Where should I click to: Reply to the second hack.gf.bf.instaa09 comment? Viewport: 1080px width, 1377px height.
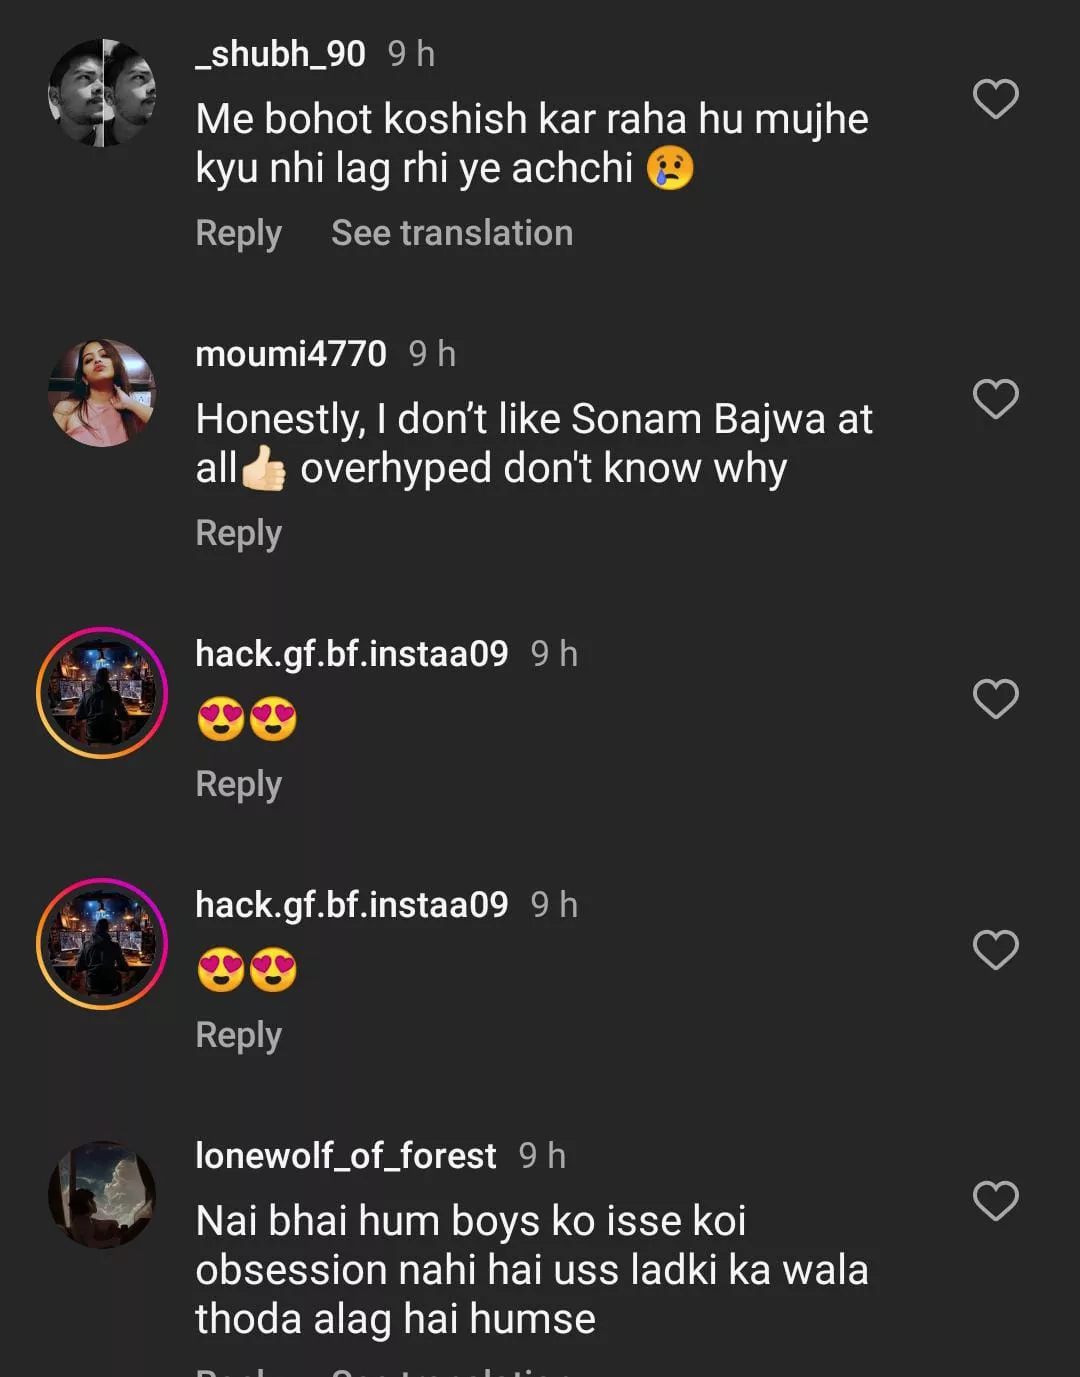point(238,1035)
